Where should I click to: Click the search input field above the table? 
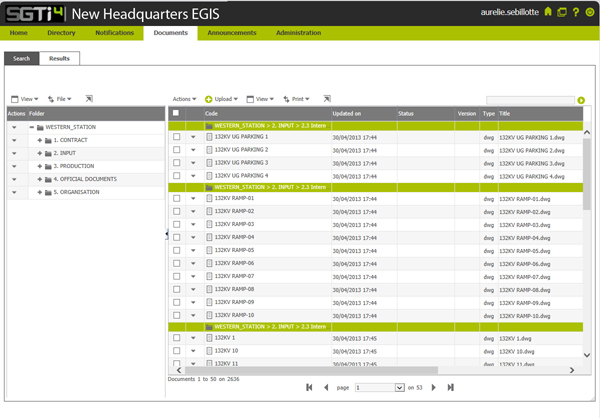(530, 100)
